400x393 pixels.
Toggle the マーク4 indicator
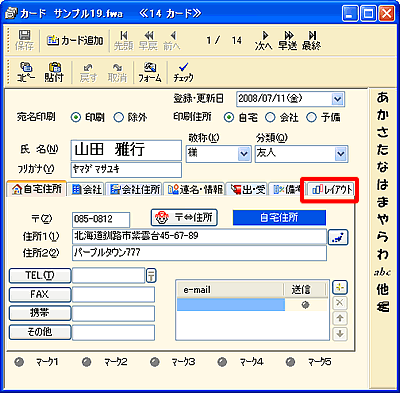(222, 362)
